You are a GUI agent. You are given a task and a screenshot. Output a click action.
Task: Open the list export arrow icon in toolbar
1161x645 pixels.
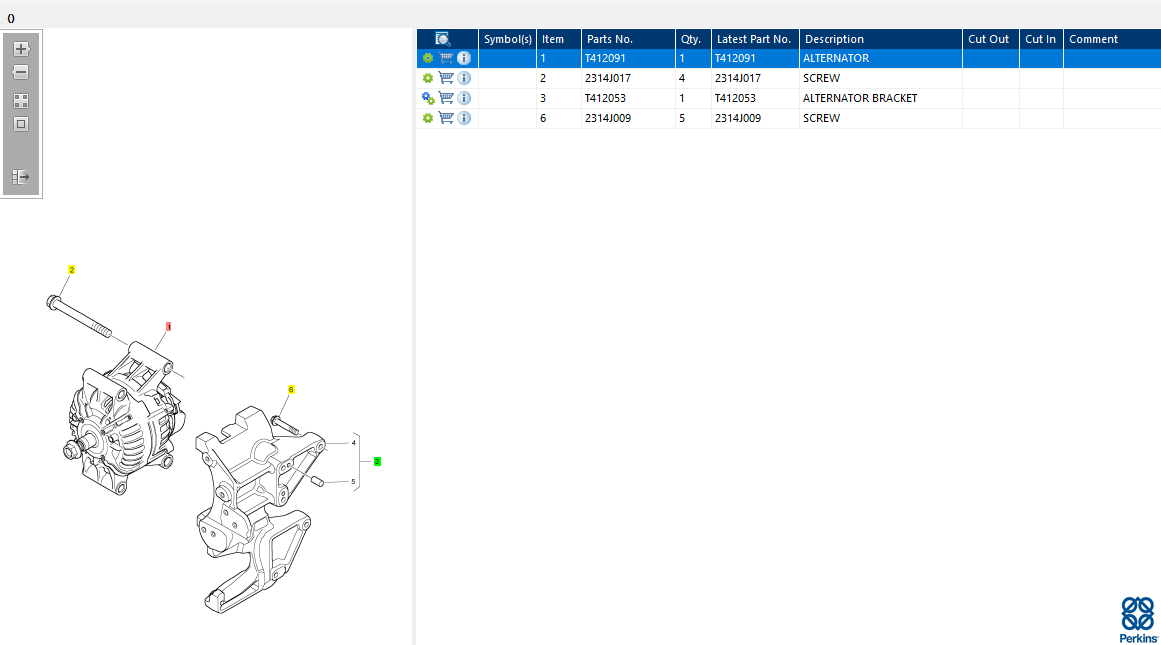pos(21,177)
